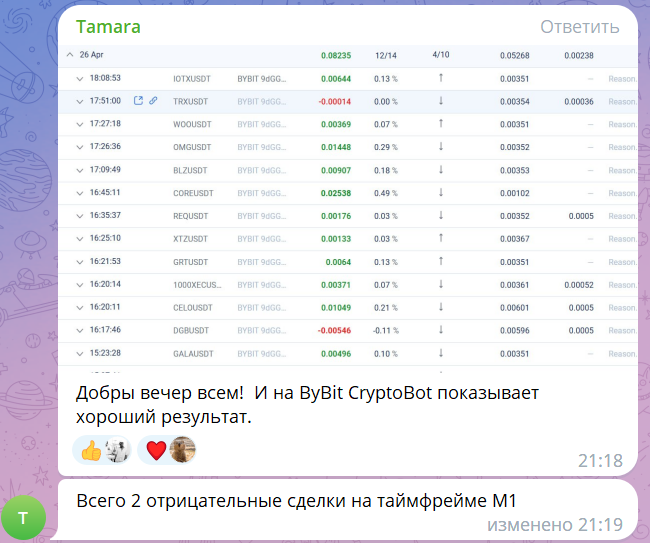Screen dimensions: 650x543
Task: Expand the 15:23:28 GALAUSDT row
Action: pyautogui.click(x=80, y=354)
